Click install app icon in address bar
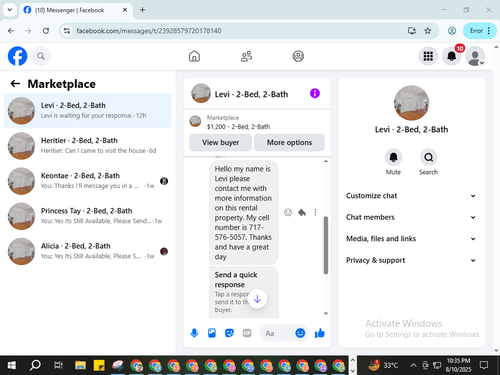The image size is (500, 375). coord(412,31)
